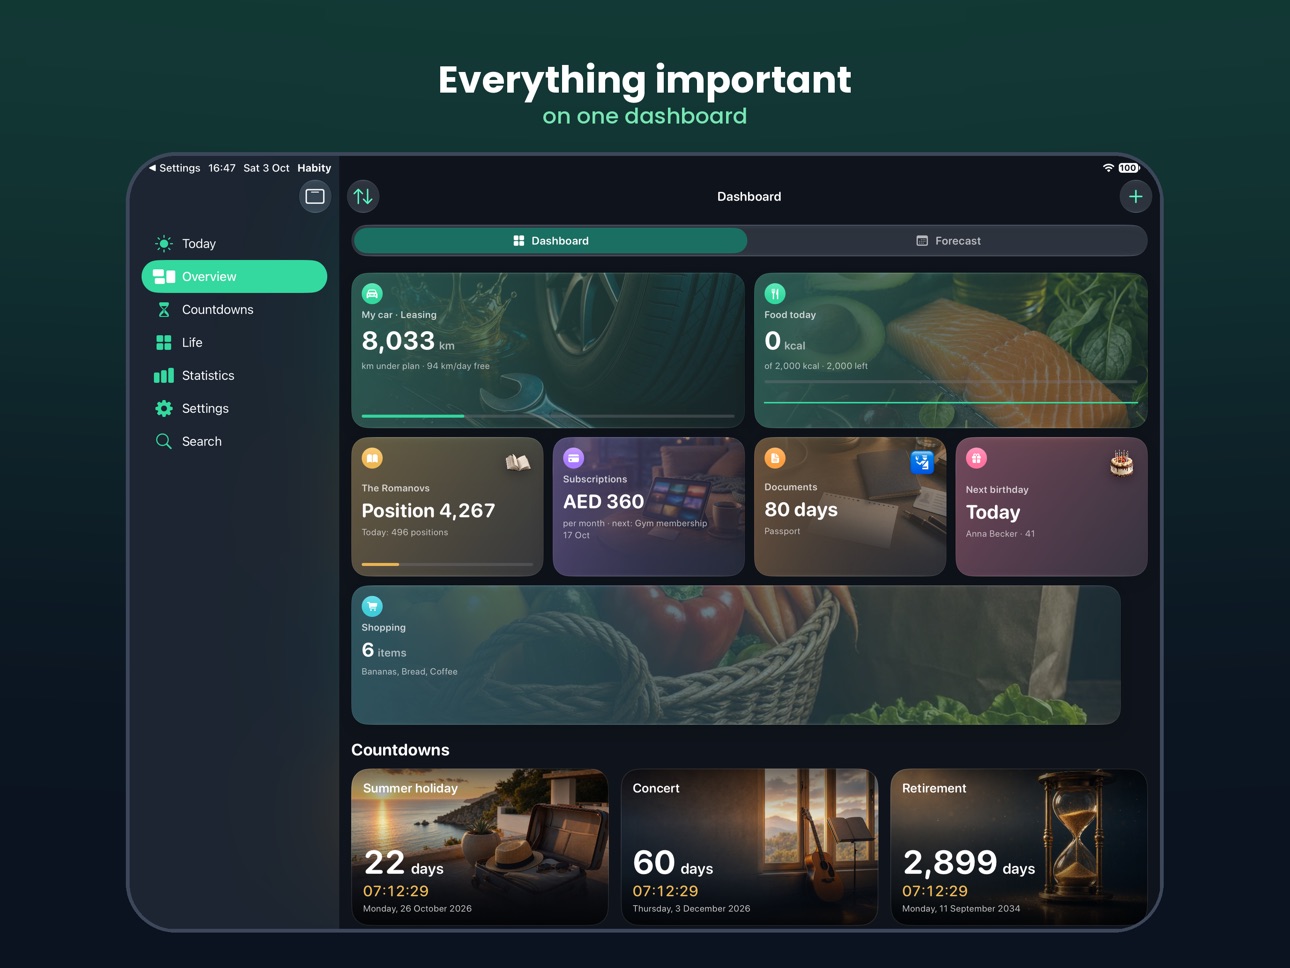Open the Retirement countdown card
This screenshot has width=1290, height=968.
(1019, 847)
